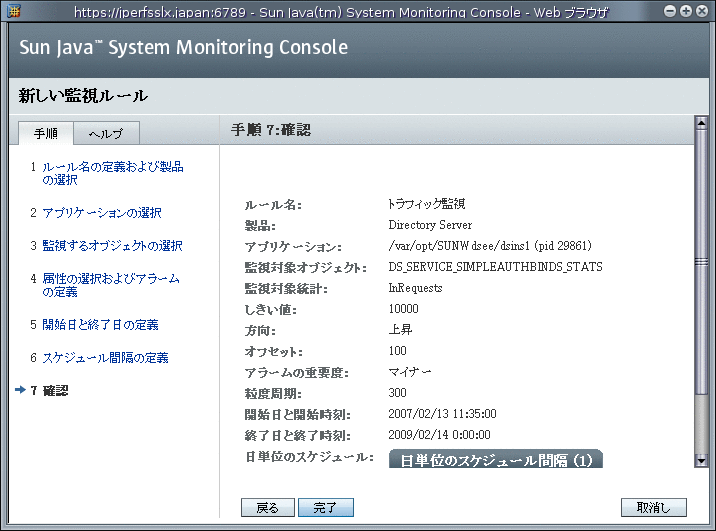
Task: Jump to step 3 監視するオブジェクトの選択
Action: tap(112, 246)
